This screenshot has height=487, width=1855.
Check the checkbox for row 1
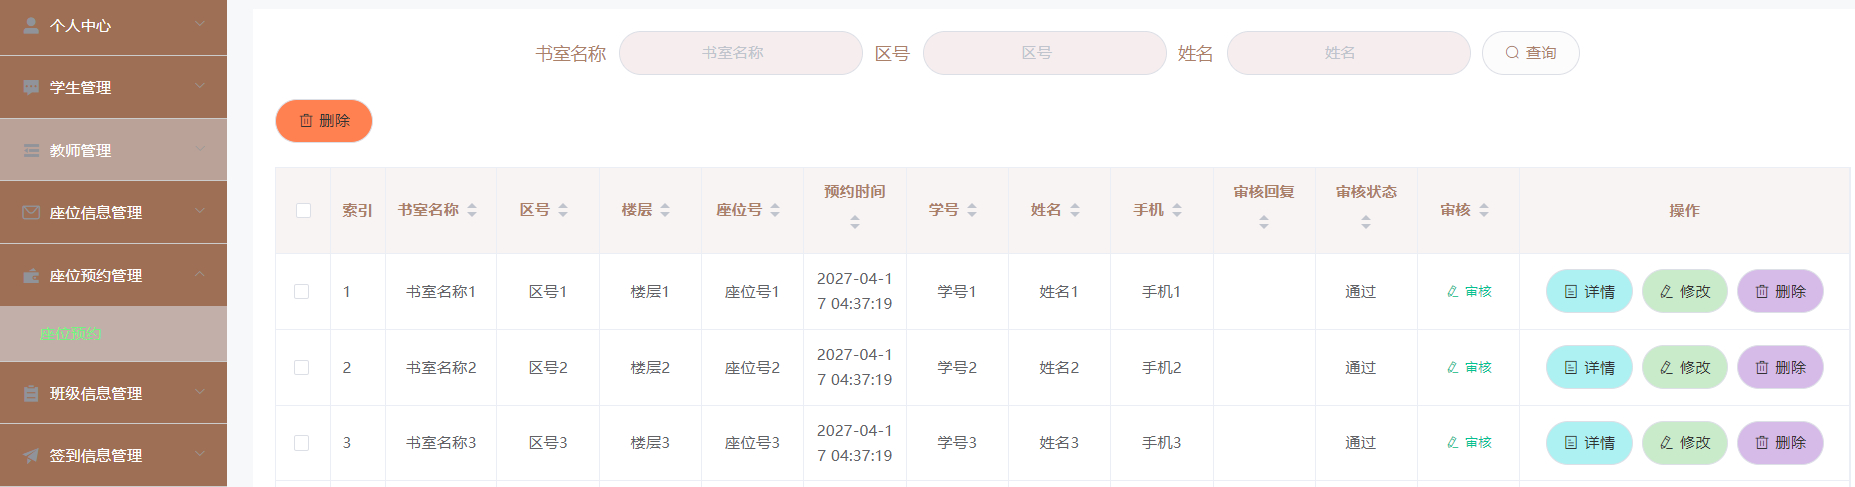point(301,291)
